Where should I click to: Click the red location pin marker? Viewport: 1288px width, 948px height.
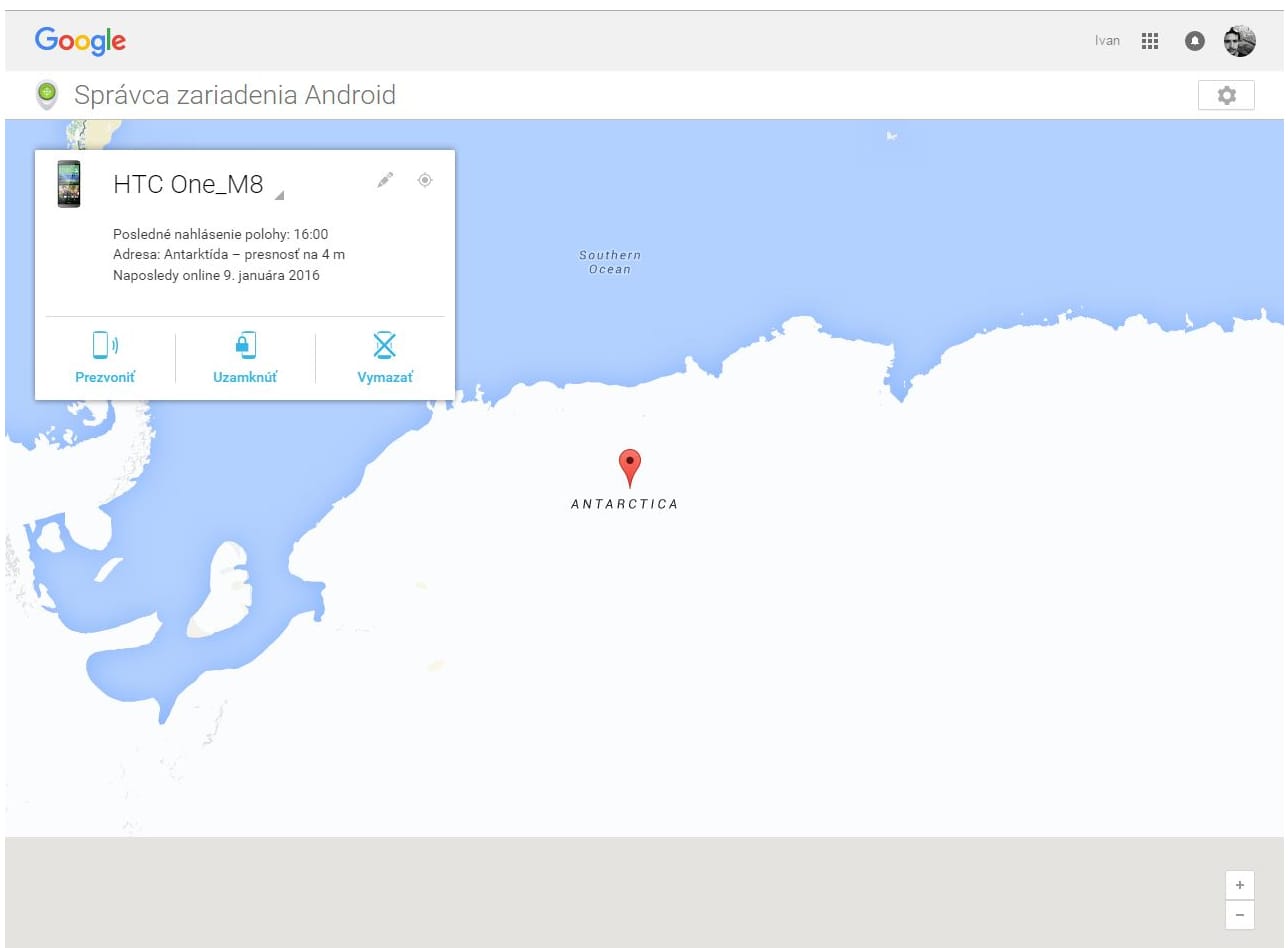pos(629,467)
